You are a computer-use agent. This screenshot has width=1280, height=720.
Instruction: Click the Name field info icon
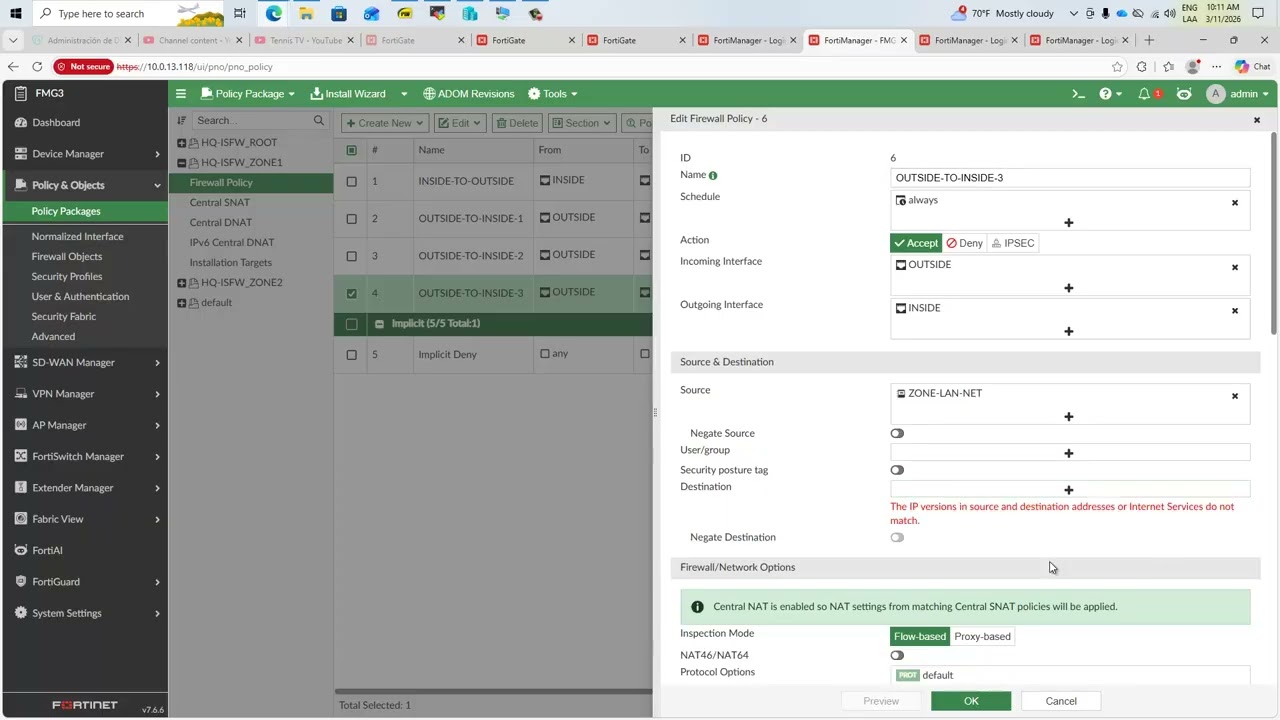coord(713,175)
